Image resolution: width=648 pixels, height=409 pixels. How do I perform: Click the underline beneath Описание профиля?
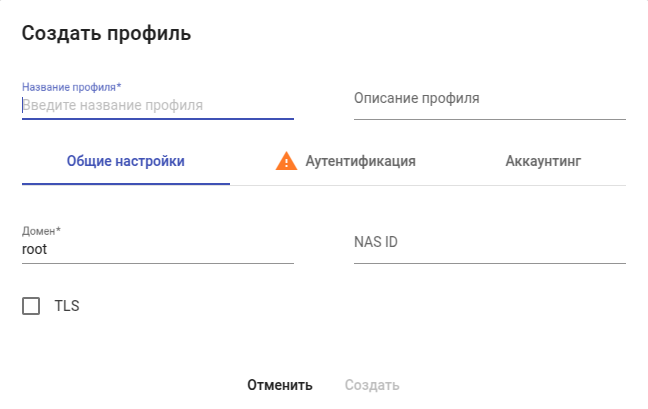coord(489,119)
